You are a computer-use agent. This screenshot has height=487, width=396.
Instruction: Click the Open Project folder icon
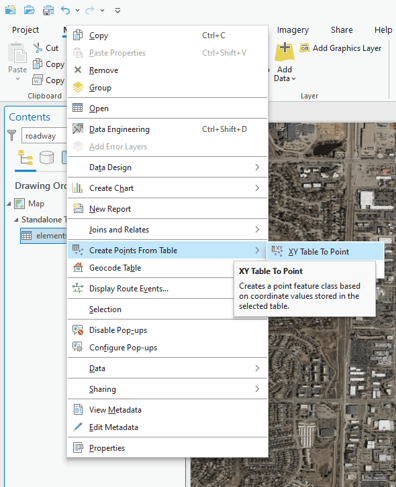tap(29, 10)
